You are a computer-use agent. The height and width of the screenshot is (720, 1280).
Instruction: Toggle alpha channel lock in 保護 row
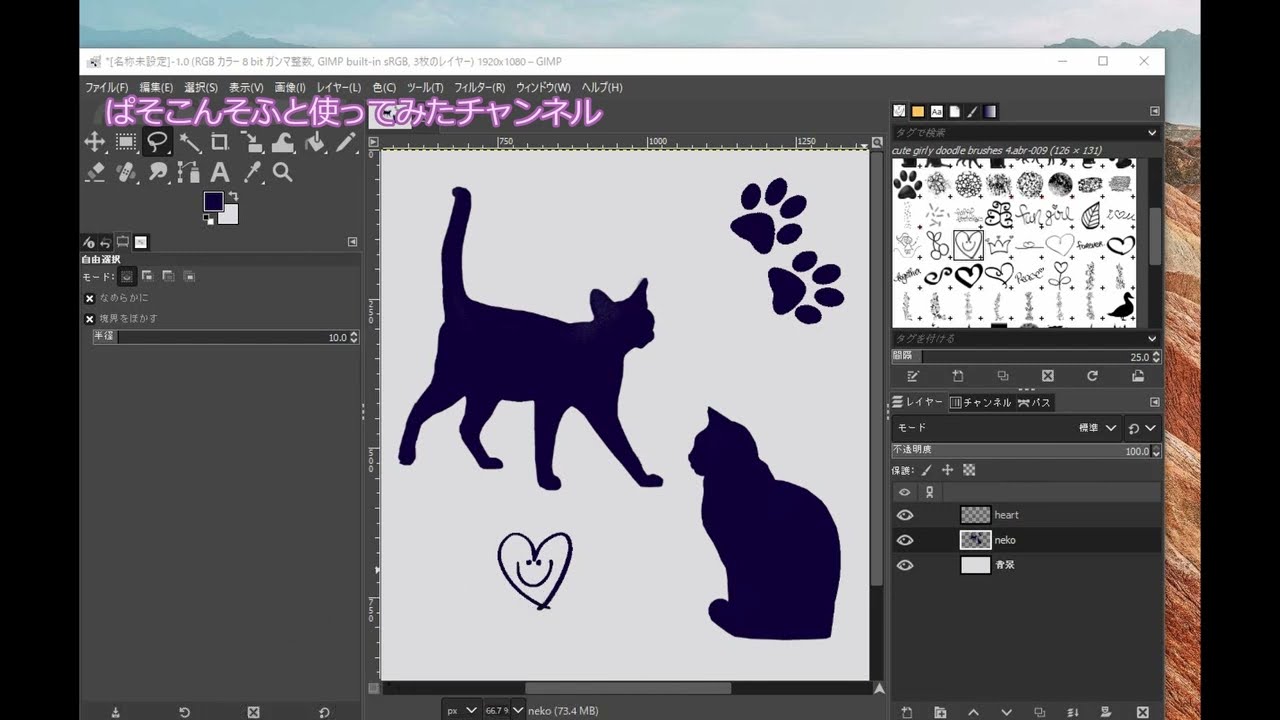[x=968, y=470]
